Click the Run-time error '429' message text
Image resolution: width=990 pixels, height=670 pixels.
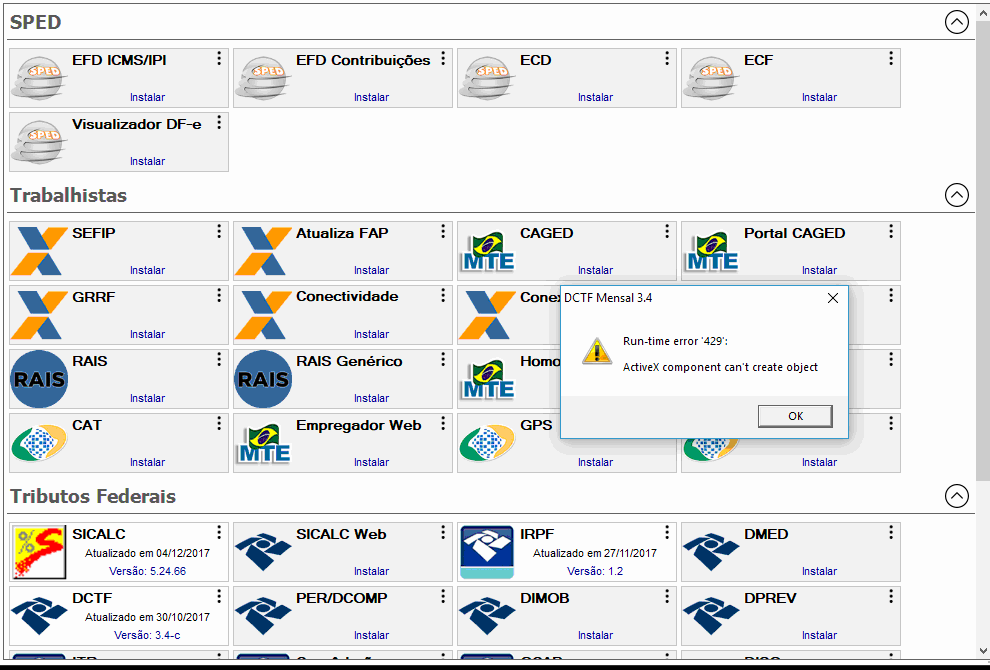[x=675, y=342]
